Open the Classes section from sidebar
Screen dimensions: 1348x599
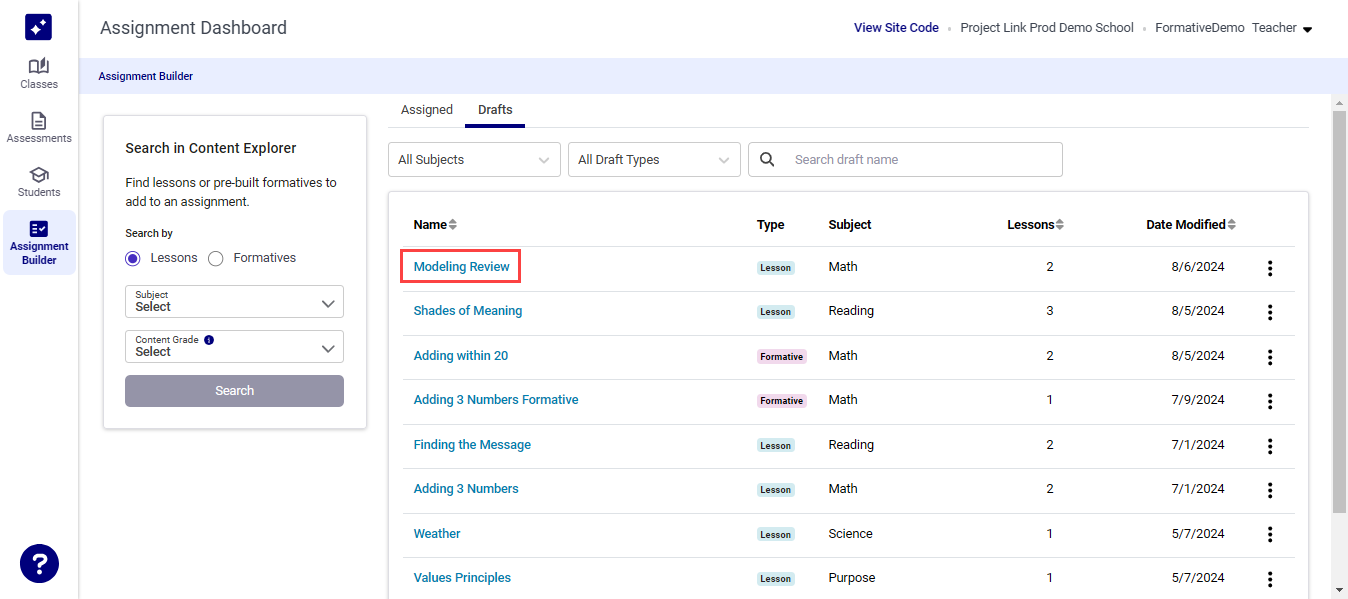click(x=38, y=70)
